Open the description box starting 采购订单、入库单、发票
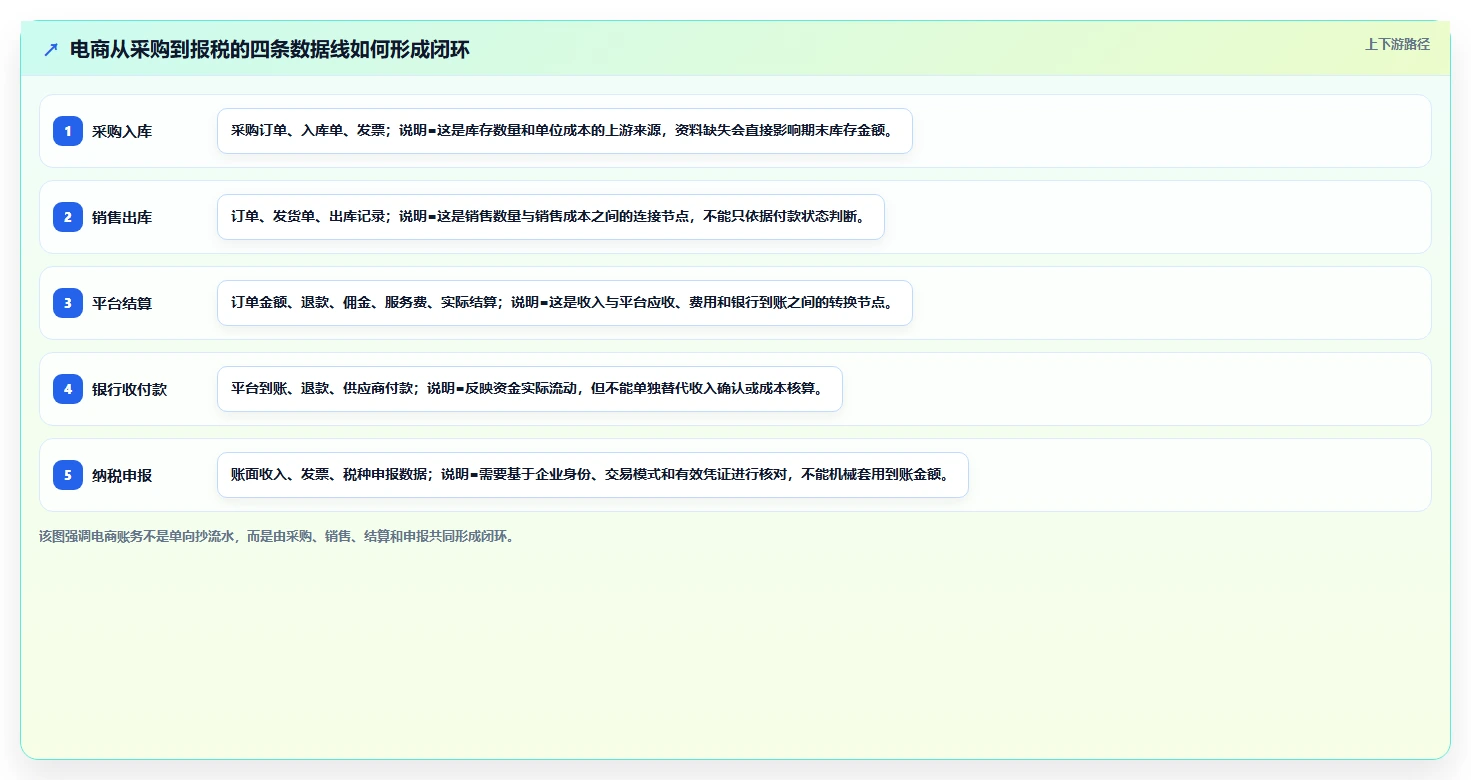1471x780 pixels. click(x=565, y=131)
